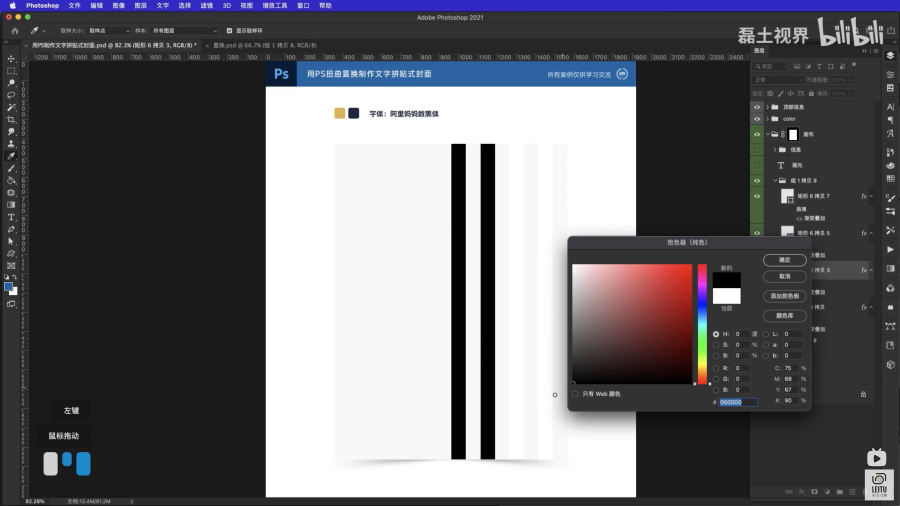Select the H radio button in color picker
Viewport: 900px width, 506px height.
pyautogui.click(x=716, y=334)
